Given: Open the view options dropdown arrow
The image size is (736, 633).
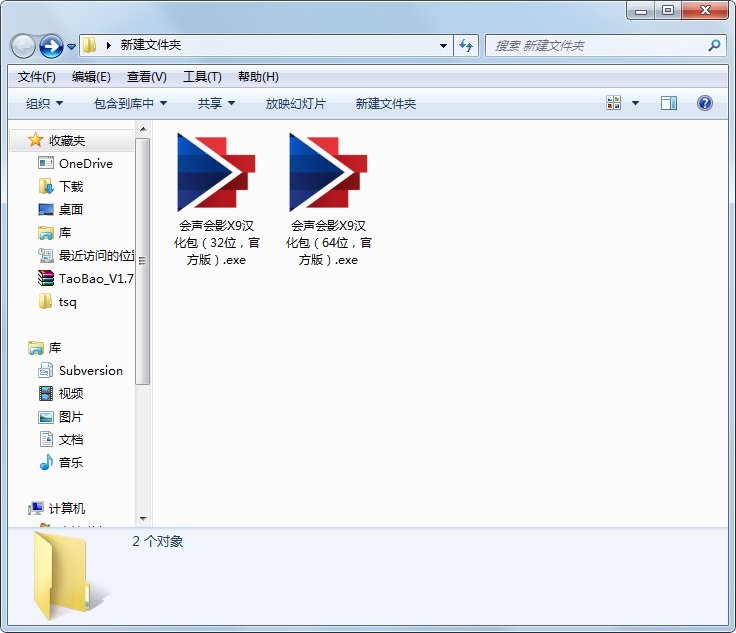Looking at the screenshot, I should pyautogui.click(x=635, y=103).
